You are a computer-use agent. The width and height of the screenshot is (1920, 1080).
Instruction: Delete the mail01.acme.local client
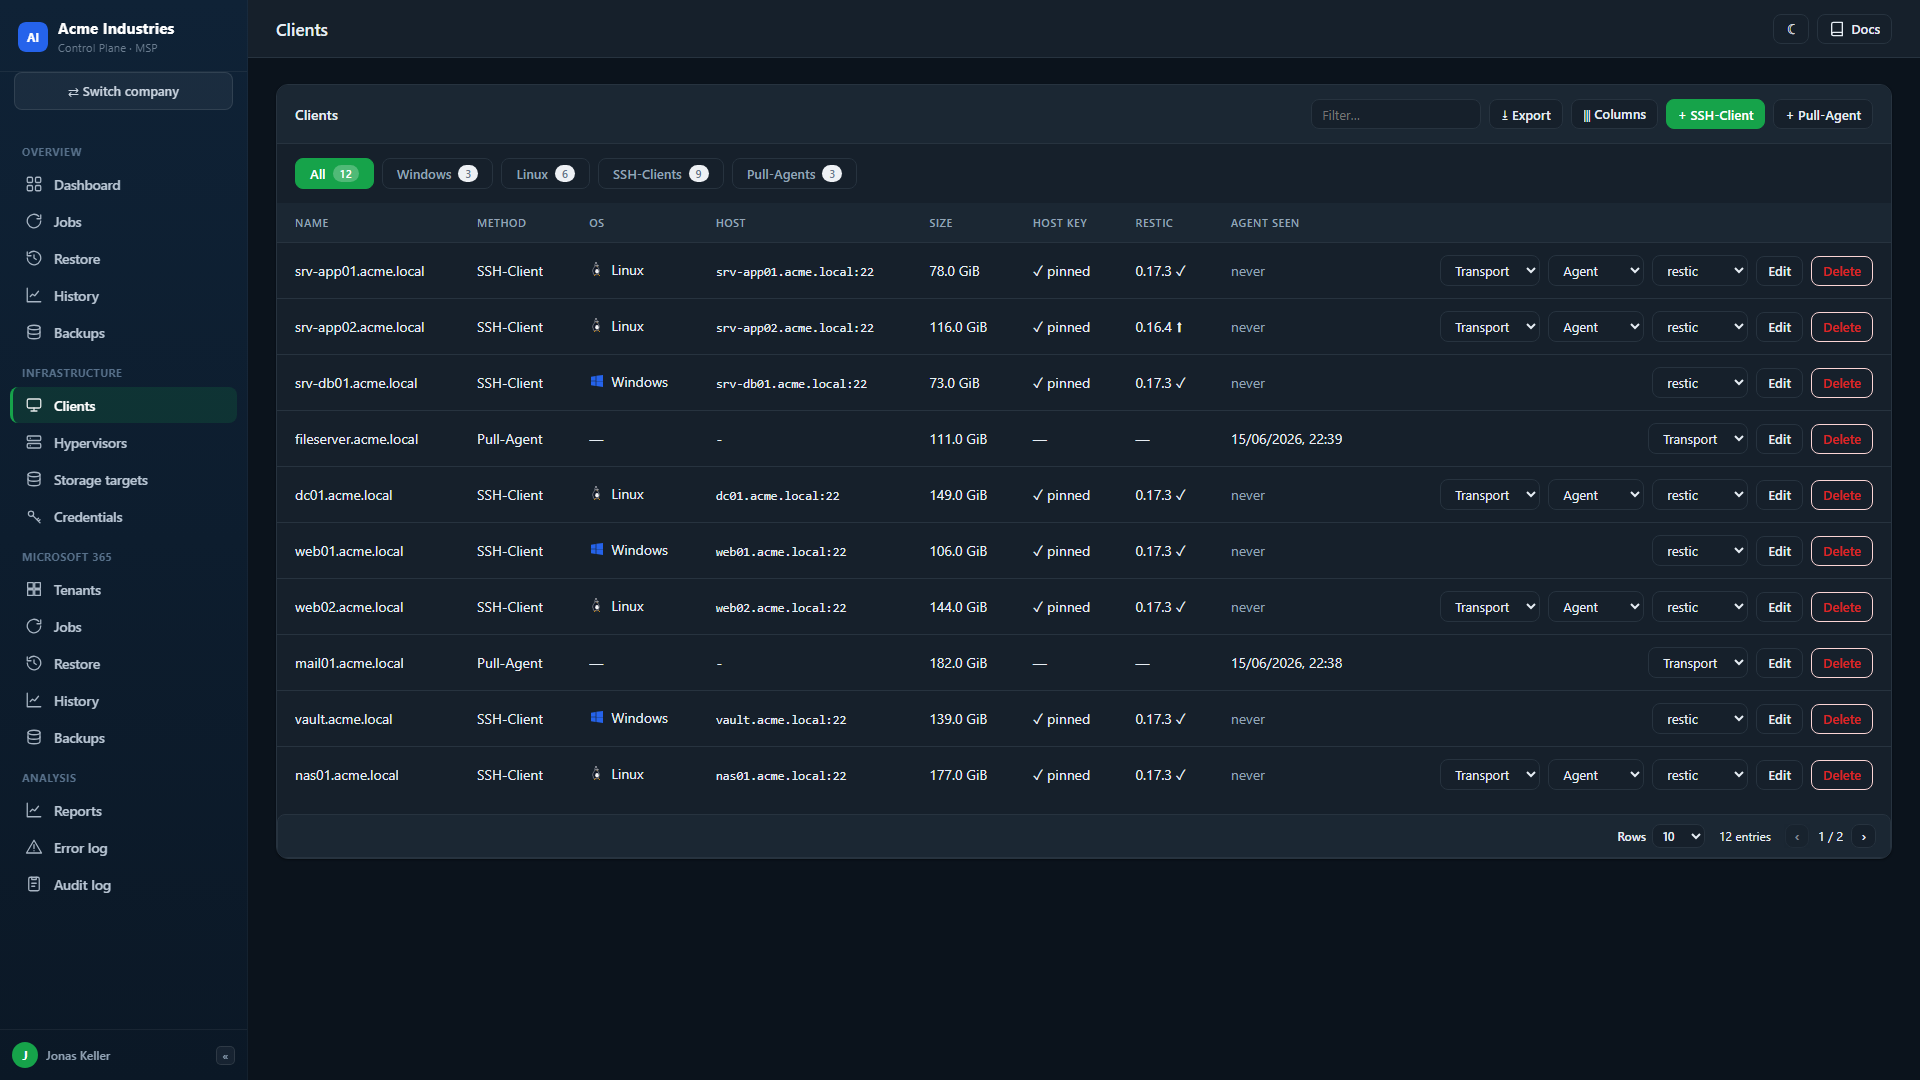[x=1841, y=663]
